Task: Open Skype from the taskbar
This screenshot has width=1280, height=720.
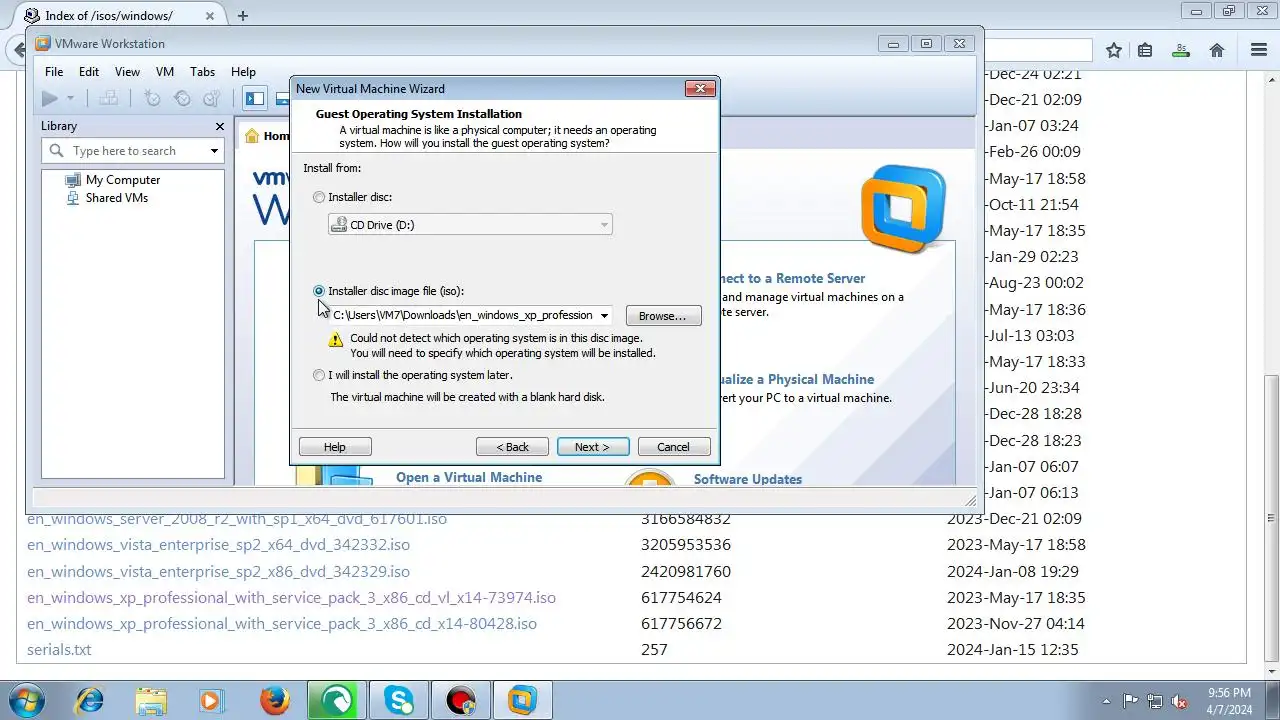Action: click(x=398, y=700)
